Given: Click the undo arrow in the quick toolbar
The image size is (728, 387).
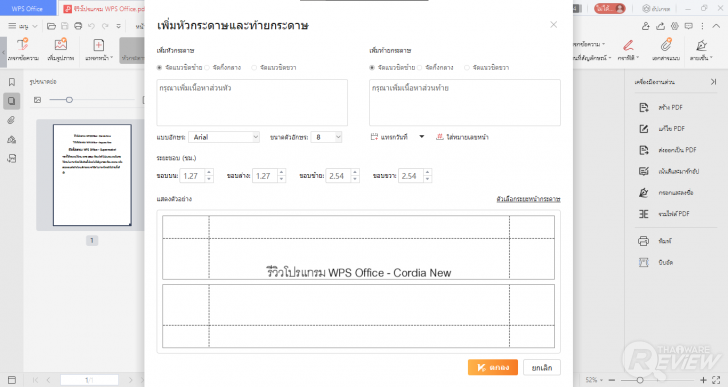Looking at the screenshot, I should click(91, 26).
